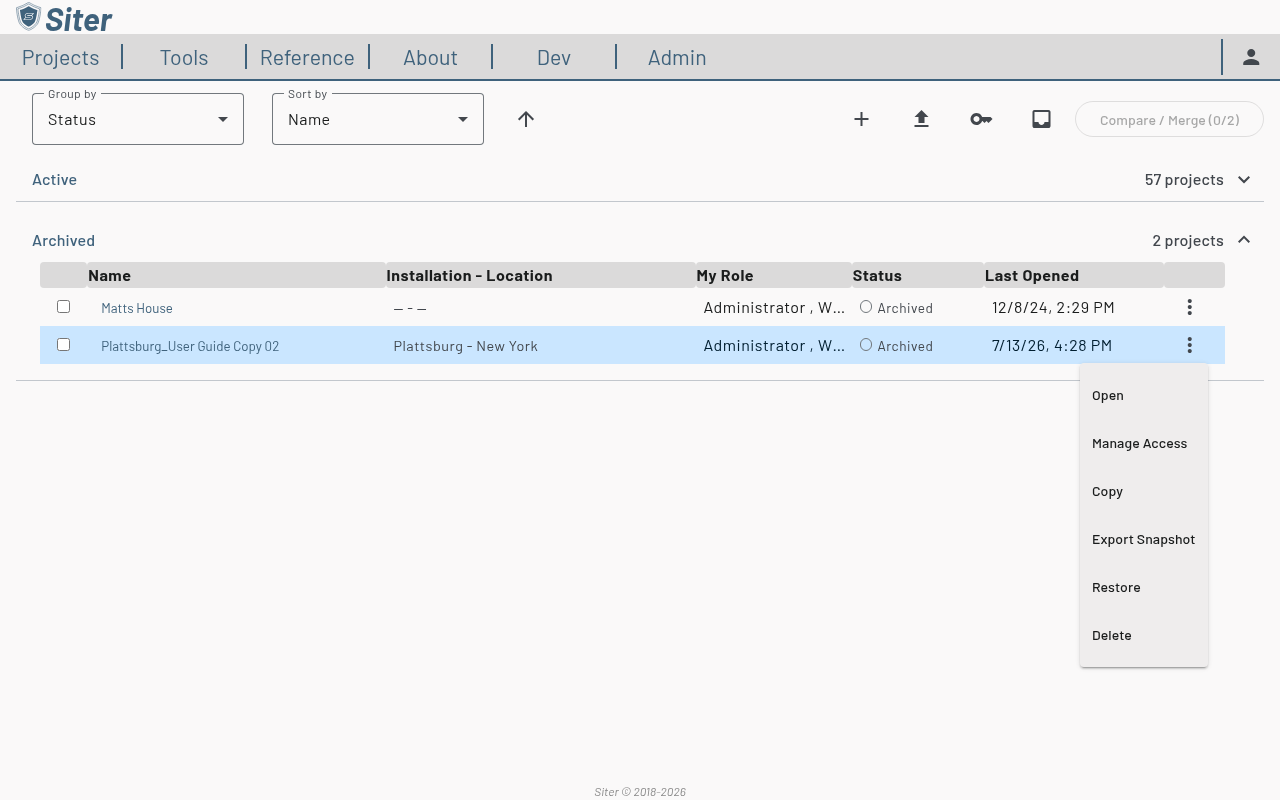Click the 57 projects count

click(x=1184, y=179)
